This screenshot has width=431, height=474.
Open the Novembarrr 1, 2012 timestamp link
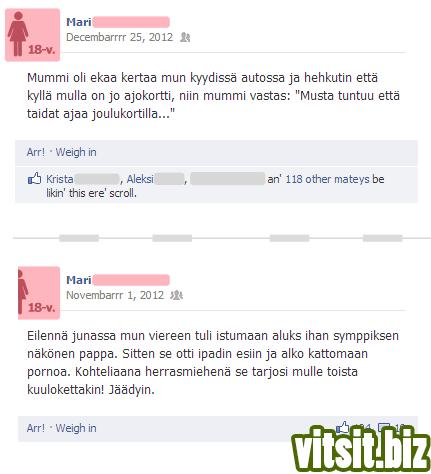tap(115, 295)
